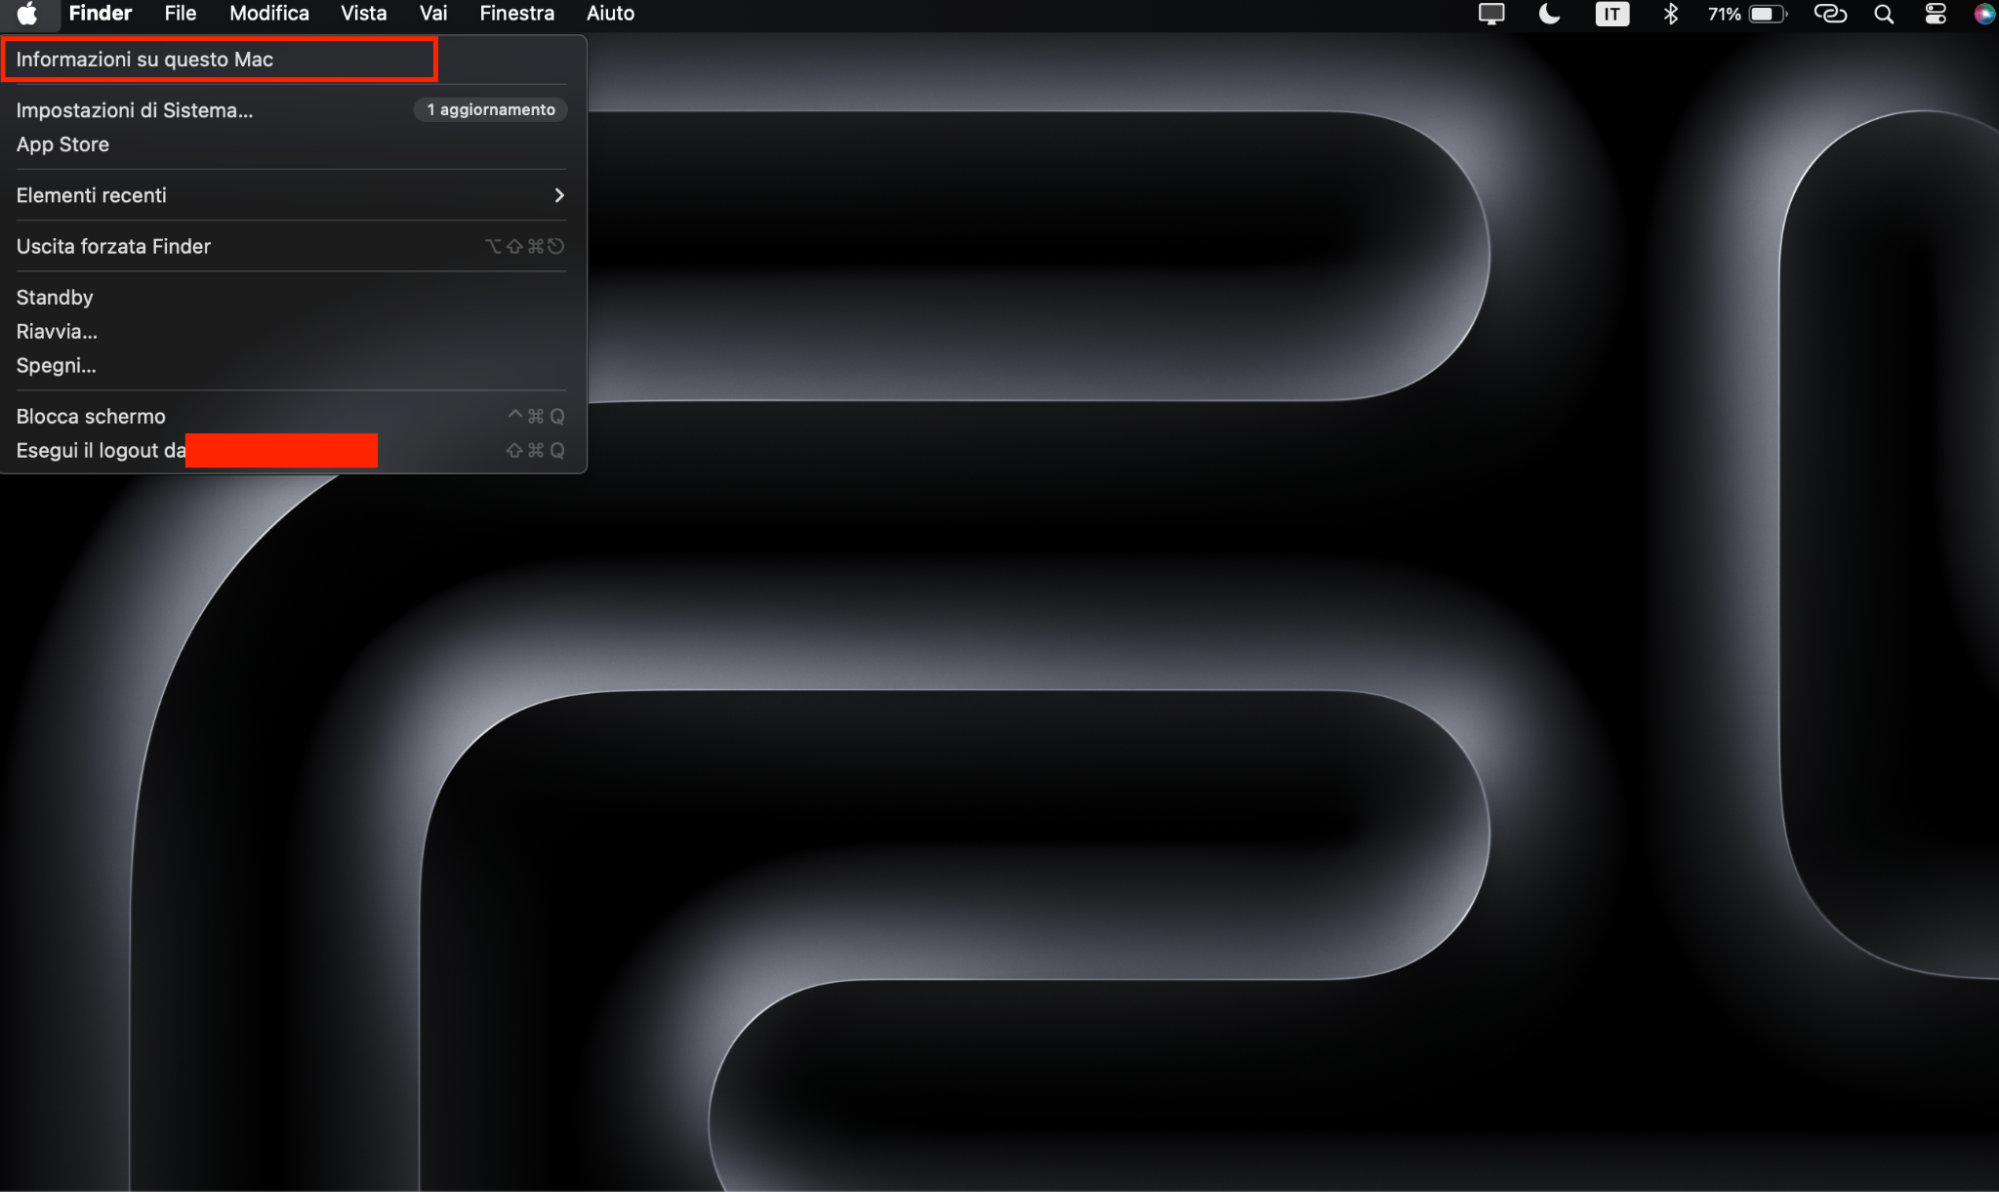Toggle the moon Do Not Disturb mode

[x=1550, y=13]
